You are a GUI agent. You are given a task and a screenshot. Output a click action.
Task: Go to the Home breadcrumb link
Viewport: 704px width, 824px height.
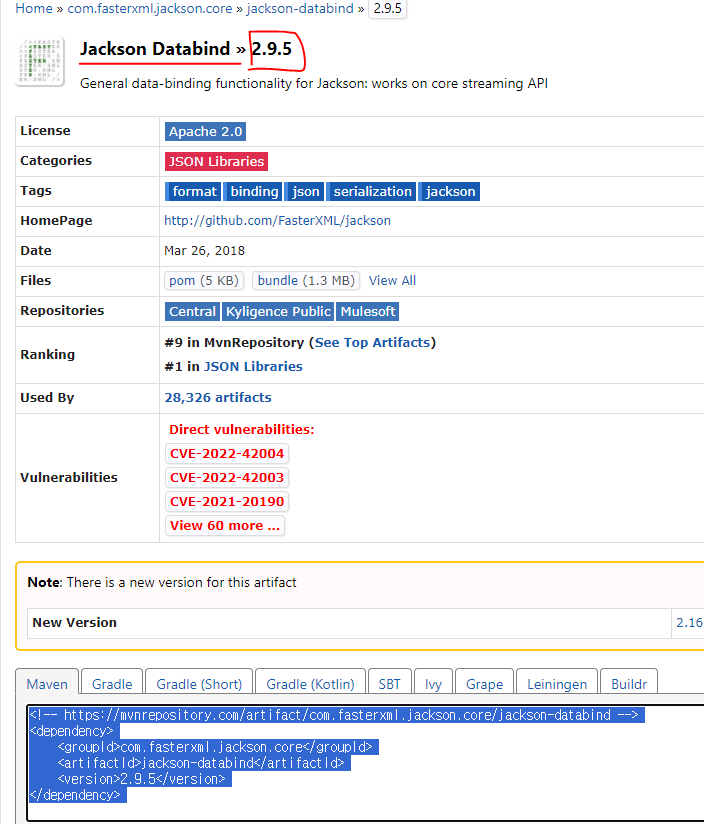click(x=34, y=8)
